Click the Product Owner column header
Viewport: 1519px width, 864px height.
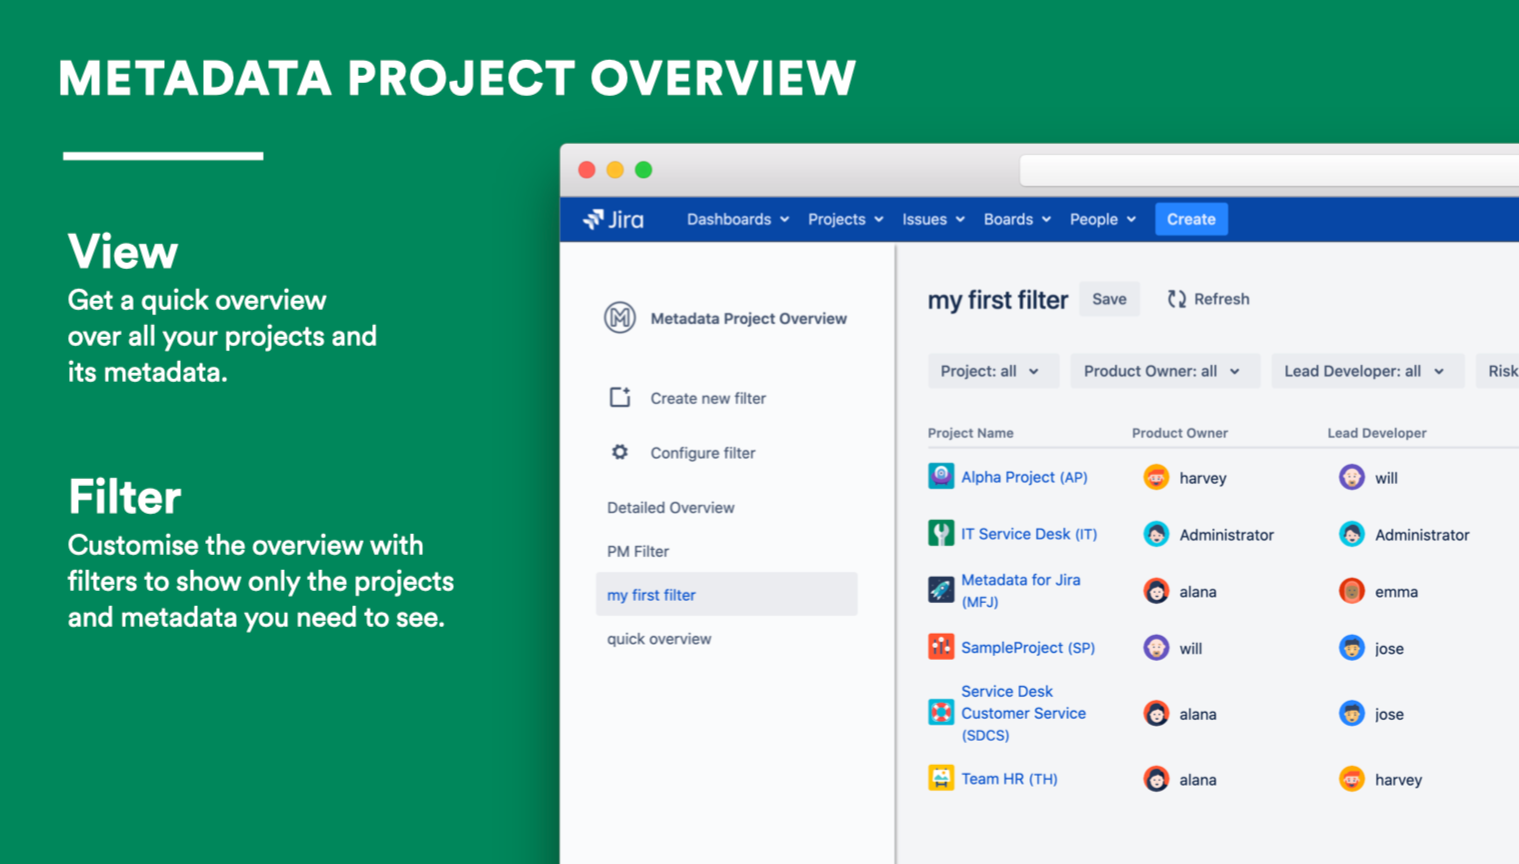pyautogui.click(x=1180, y=433)
